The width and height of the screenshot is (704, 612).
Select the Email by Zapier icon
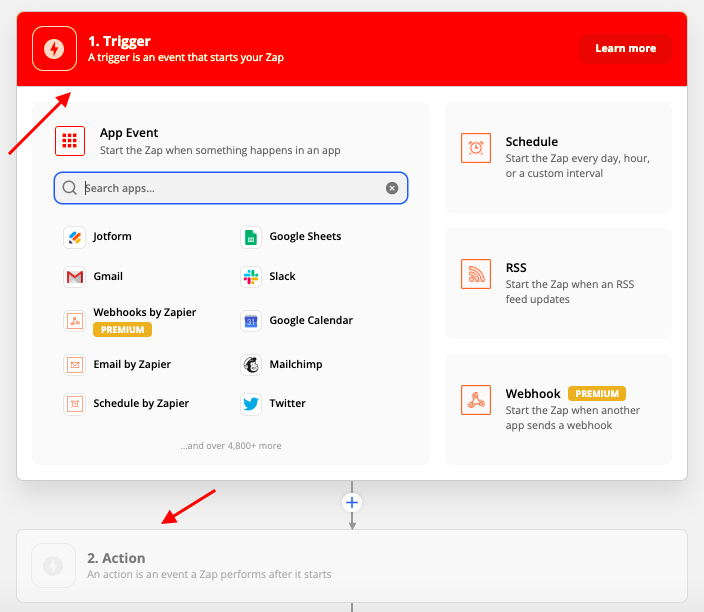[75, 365]
